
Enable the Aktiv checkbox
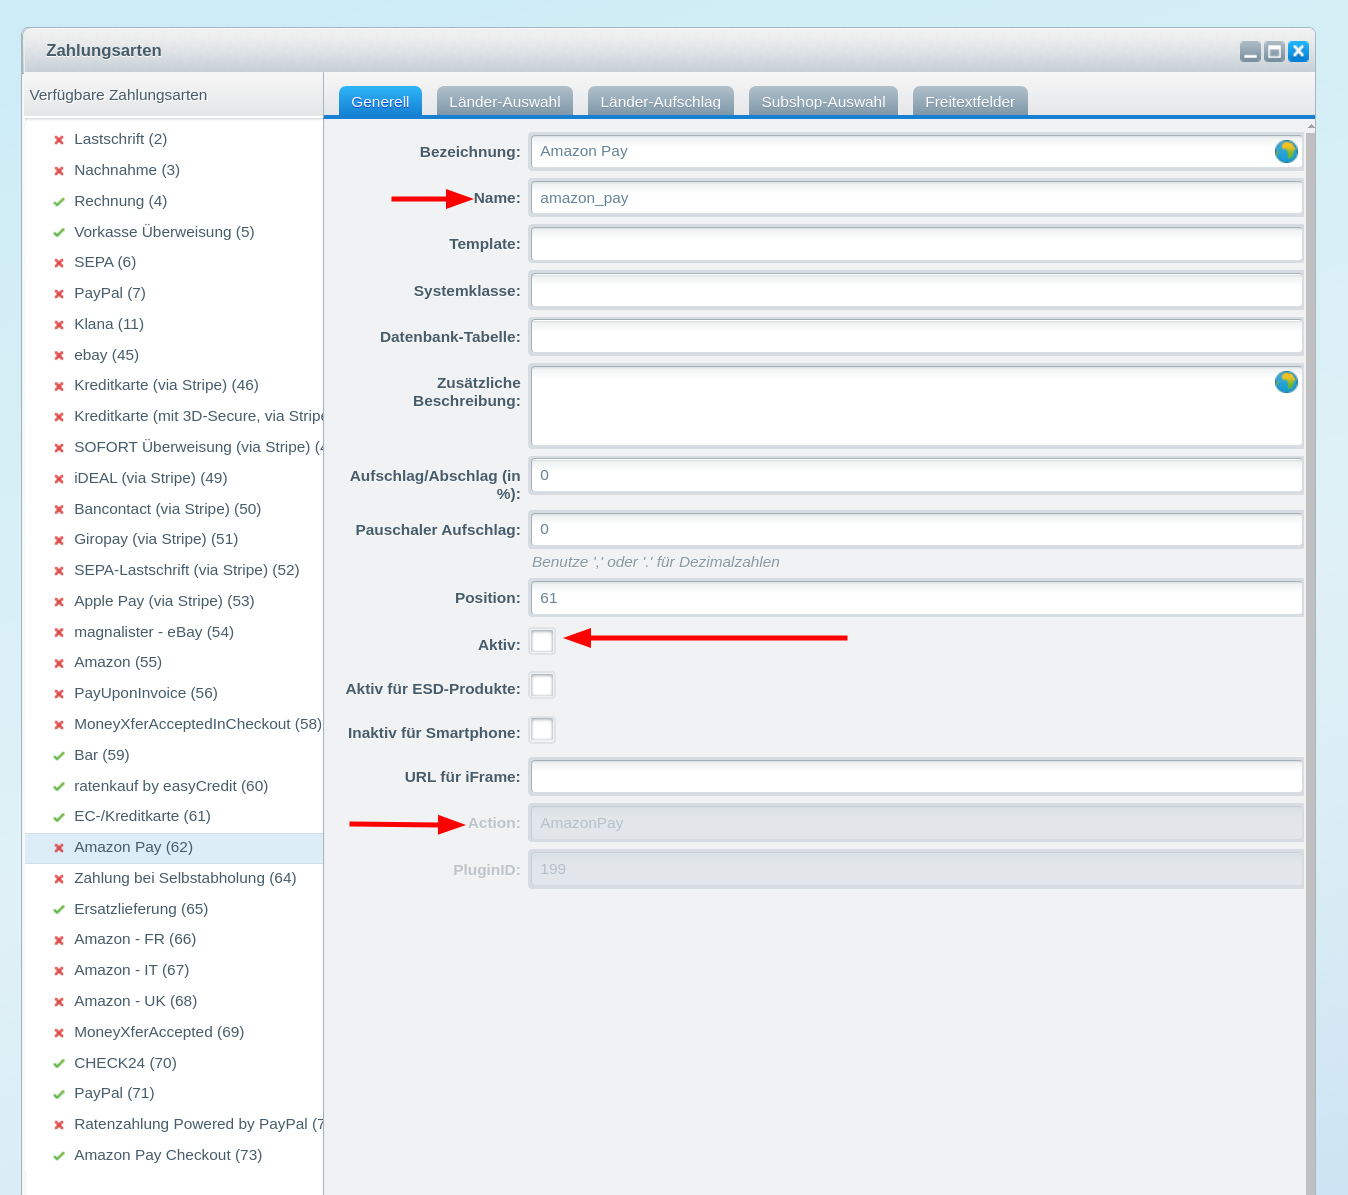(x=542, y=642)
